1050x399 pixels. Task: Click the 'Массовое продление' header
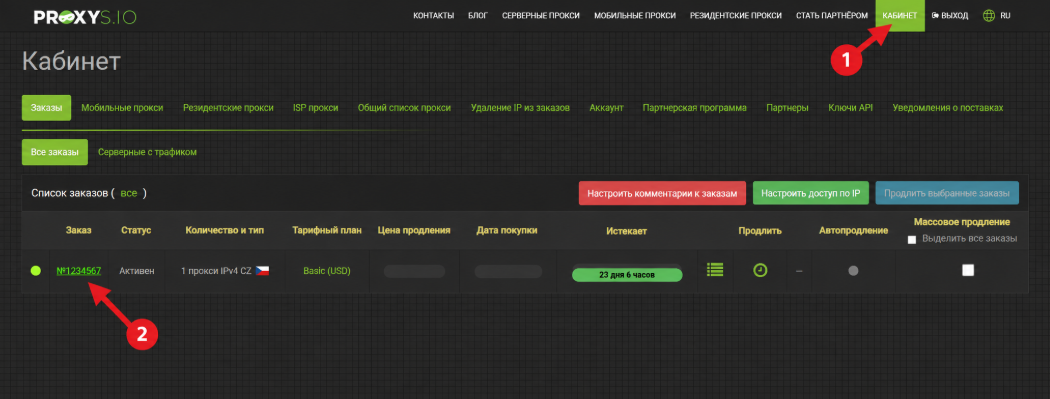pos(962,222)
